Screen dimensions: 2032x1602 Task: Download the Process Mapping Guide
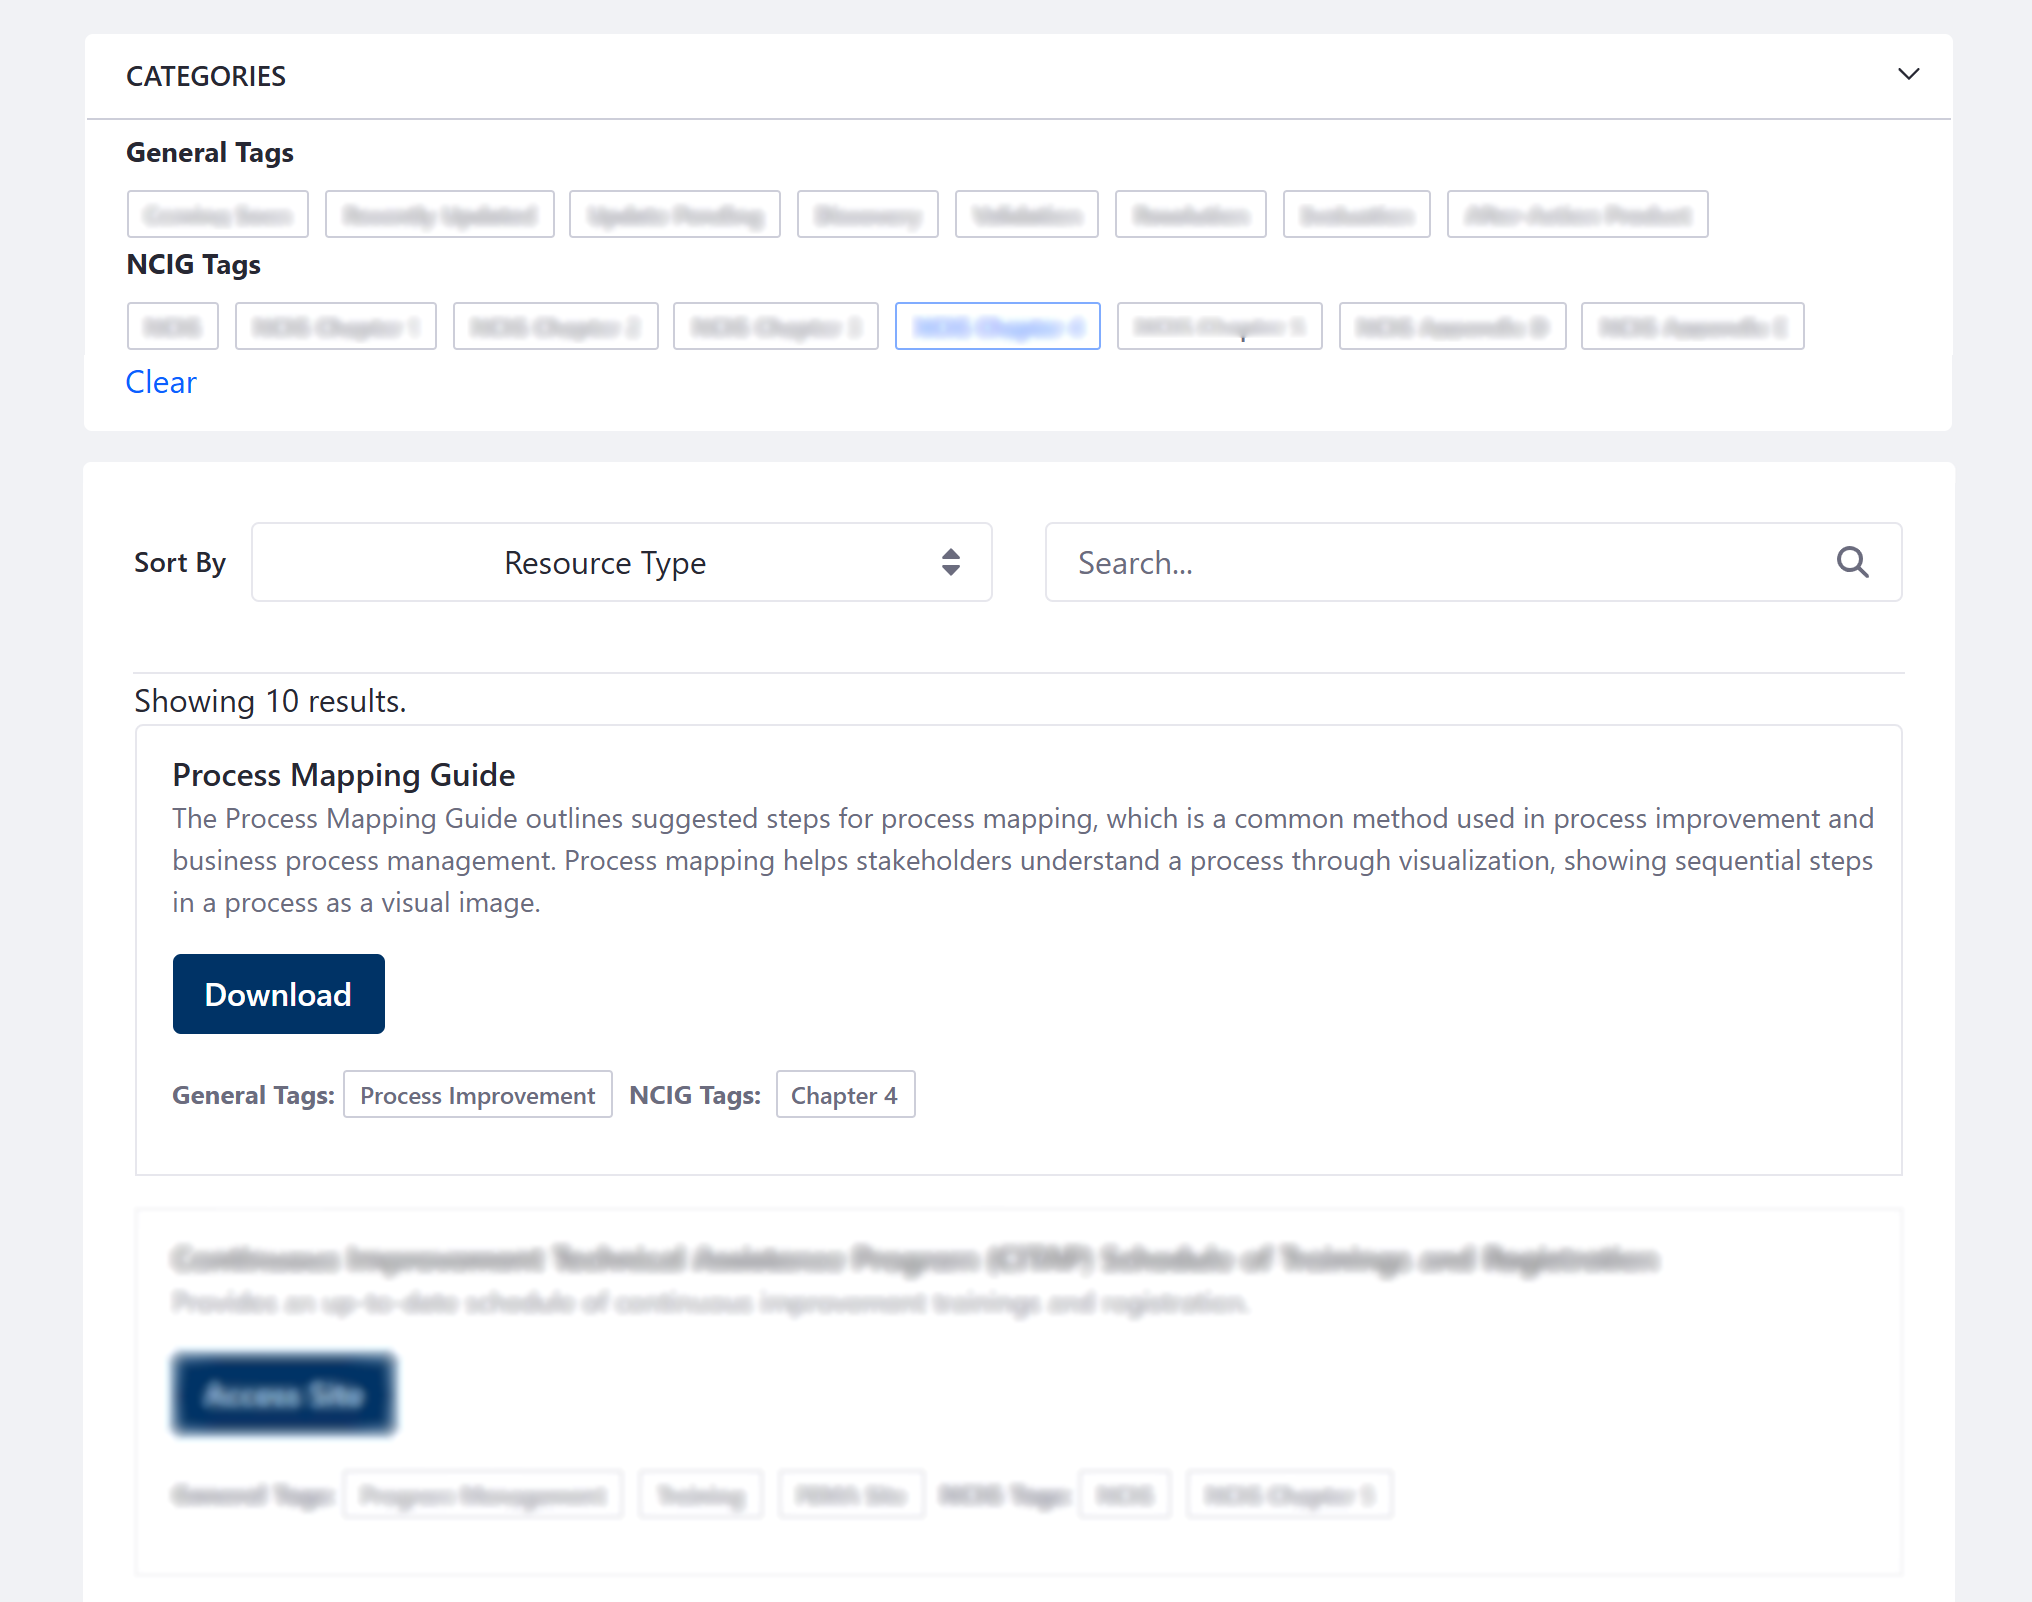278,994
